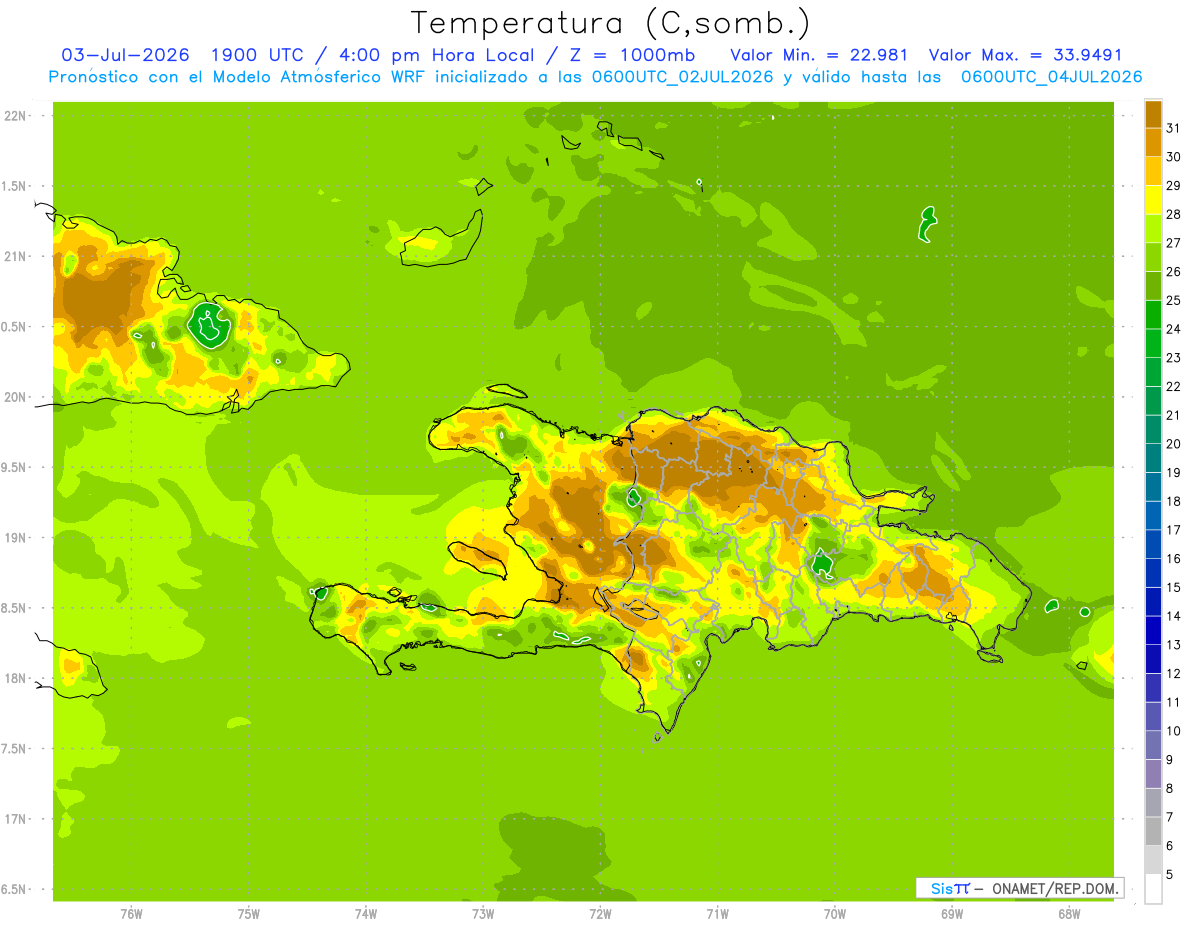Click the "7.5N" latitude axis label
The height and width of the screenshot is (927, 1200).
(x=15, y=749)
